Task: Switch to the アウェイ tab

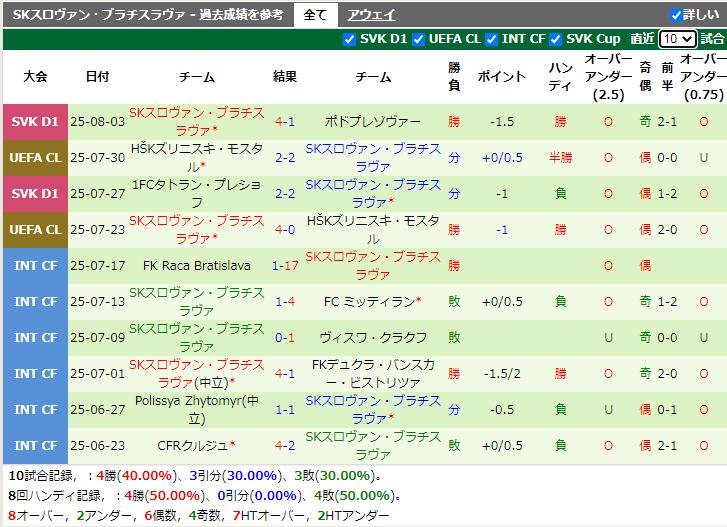Action: coord(371,15)
